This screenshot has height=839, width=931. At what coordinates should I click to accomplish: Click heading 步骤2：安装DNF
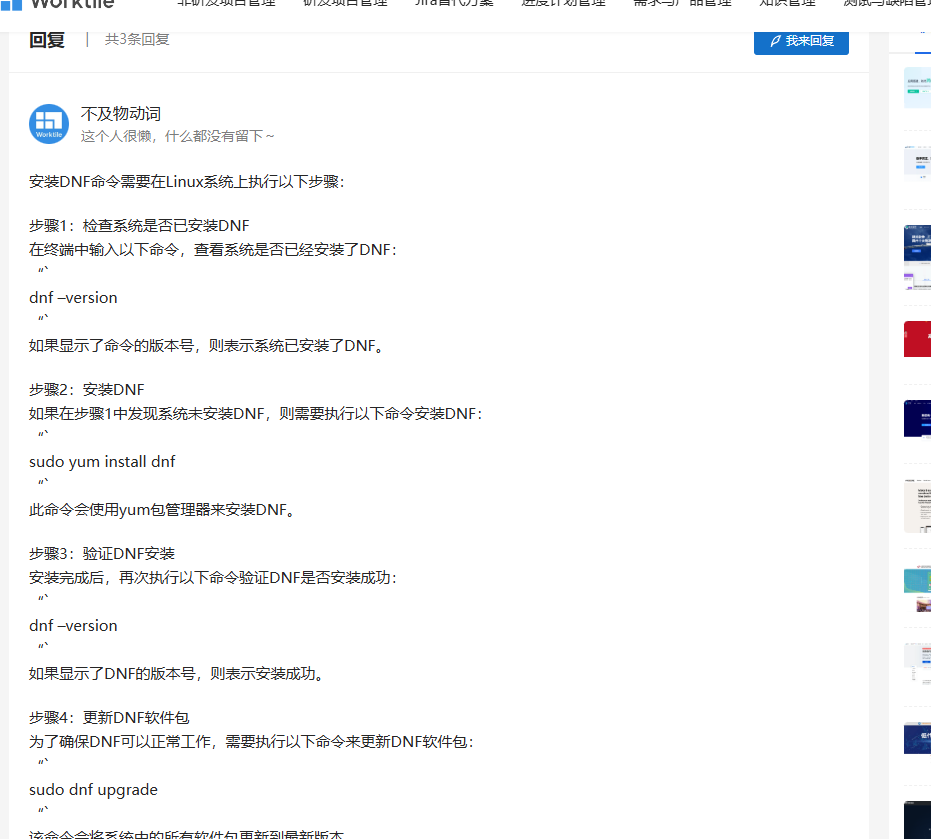pyautogui.click(x=87, y=390)
